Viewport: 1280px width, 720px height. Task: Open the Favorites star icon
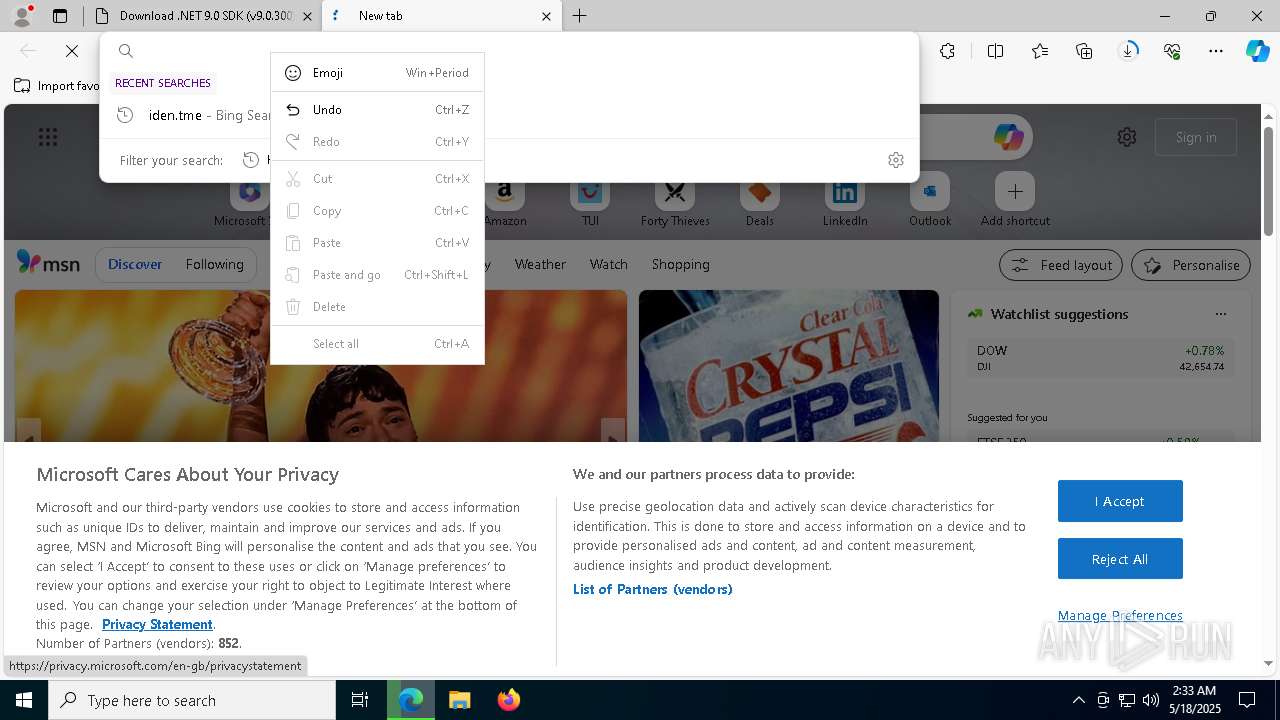tap(1040, 51)
